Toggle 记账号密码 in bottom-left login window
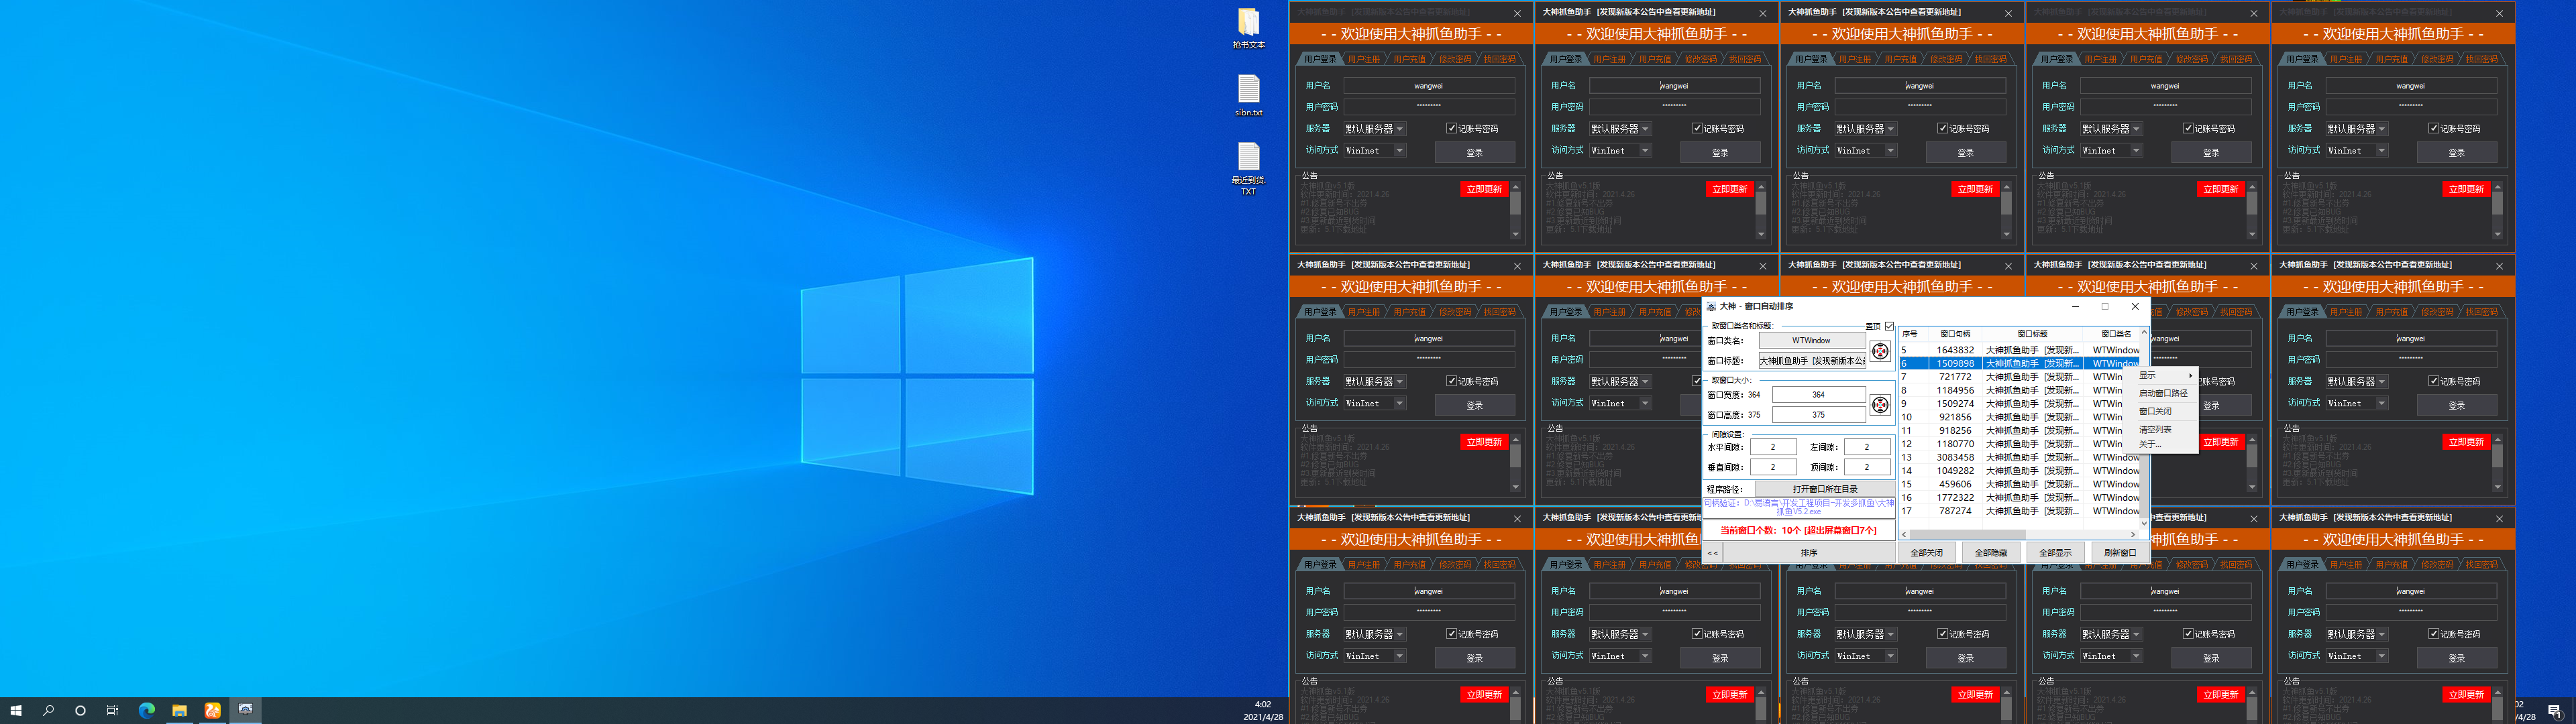2576x724 pixels. click(x=1451, y=634)
